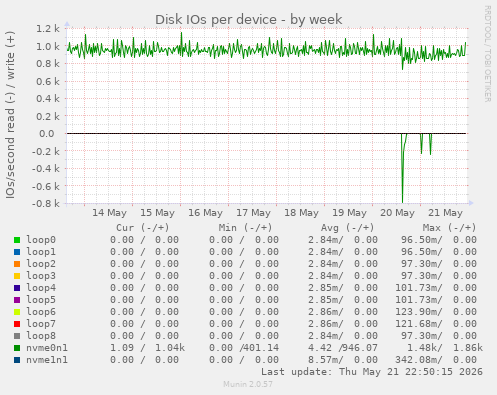Click the 'Min (-/+)' column header

pyautogui.click(x=245, y=228)
